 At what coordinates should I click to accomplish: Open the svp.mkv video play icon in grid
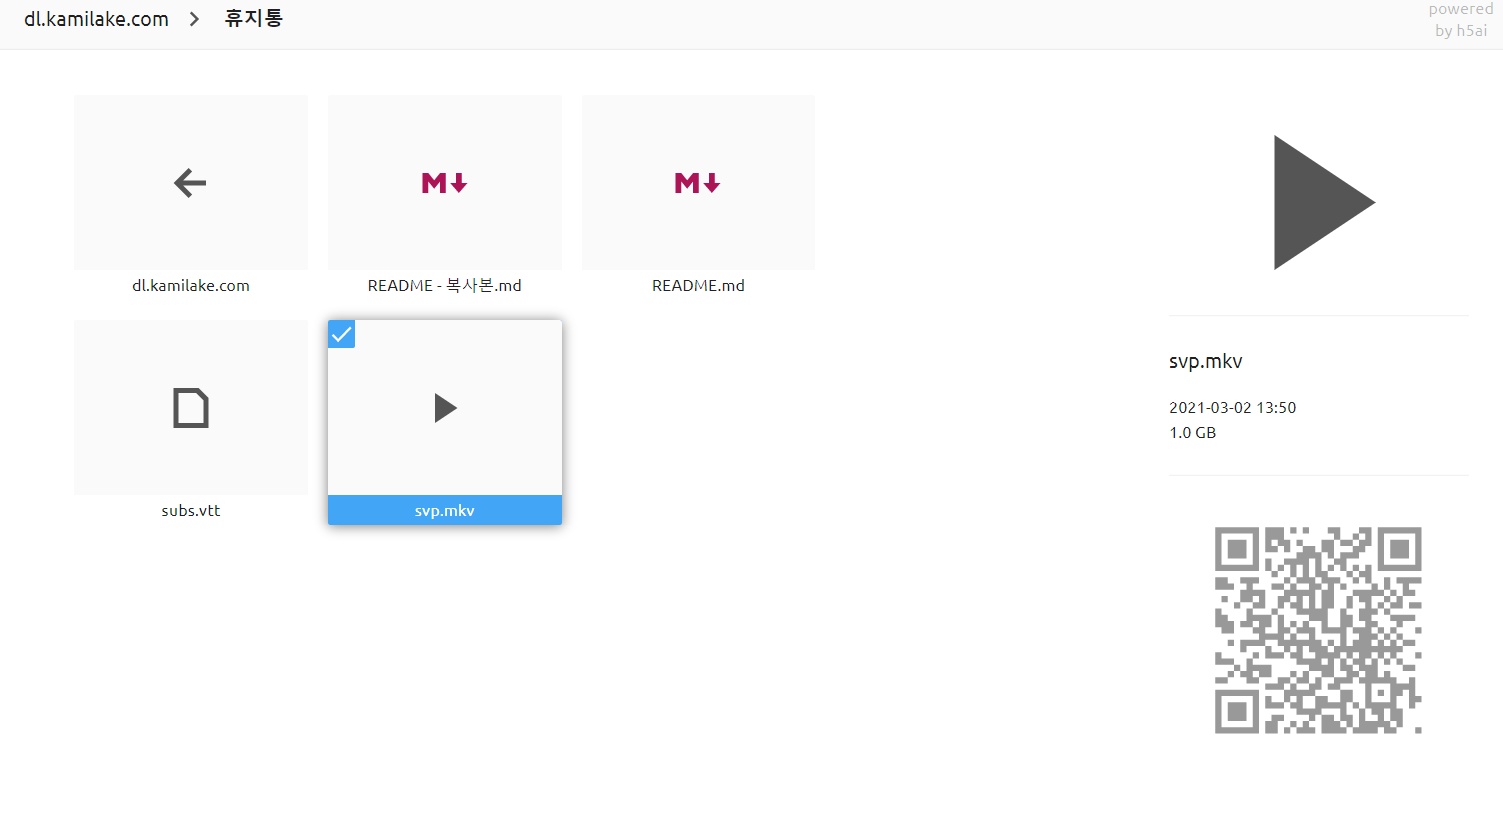446,408
